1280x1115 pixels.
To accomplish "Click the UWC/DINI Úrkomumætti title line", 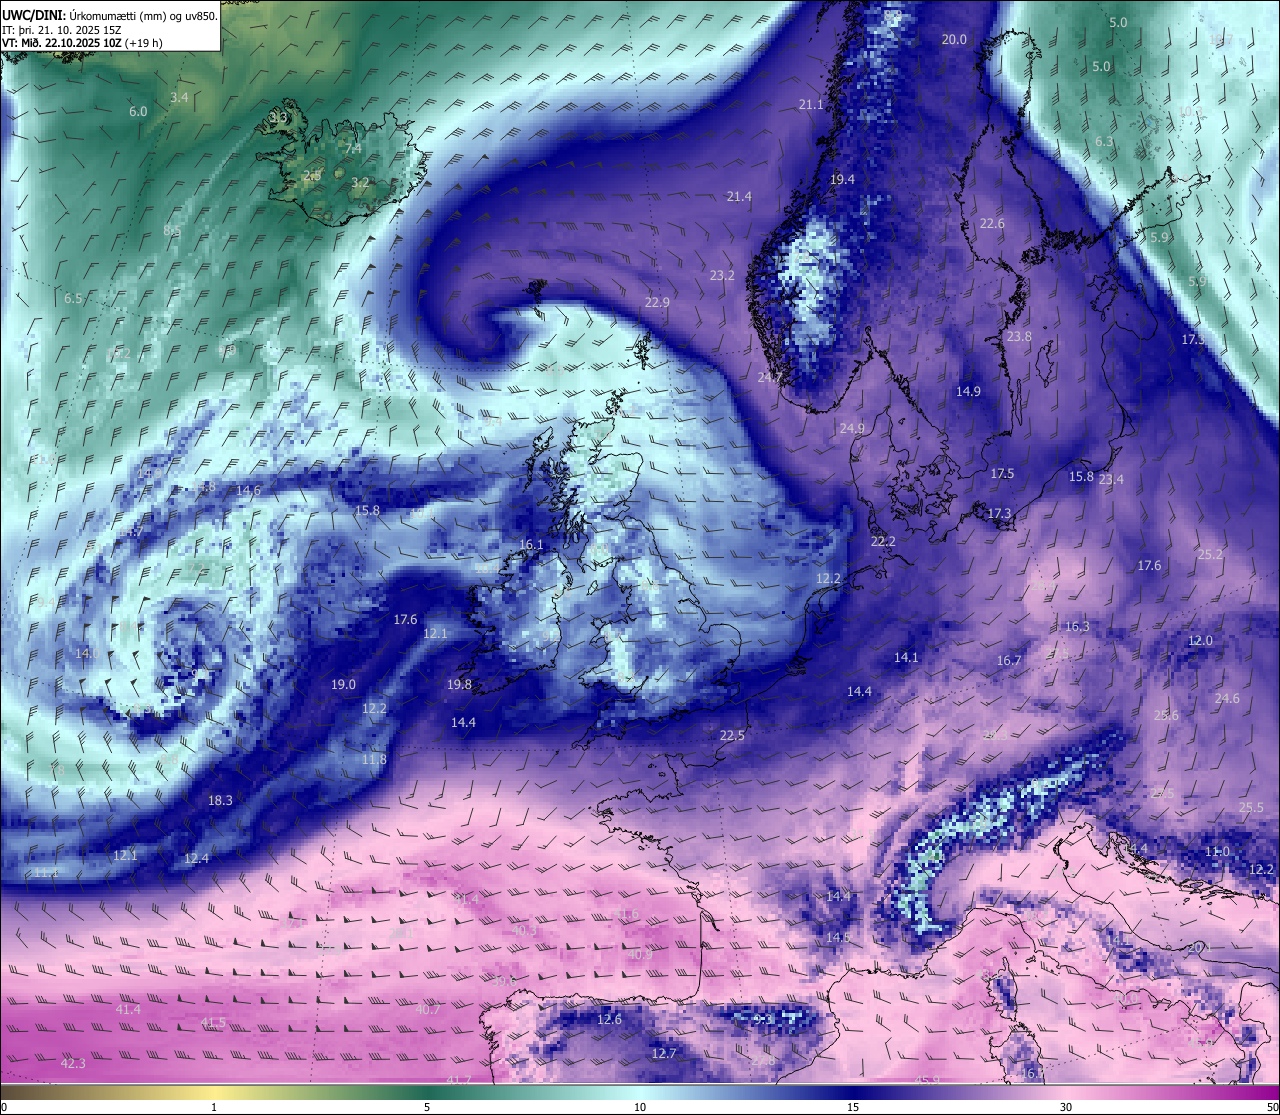I will pyautogui.click(x=109, y=15).
